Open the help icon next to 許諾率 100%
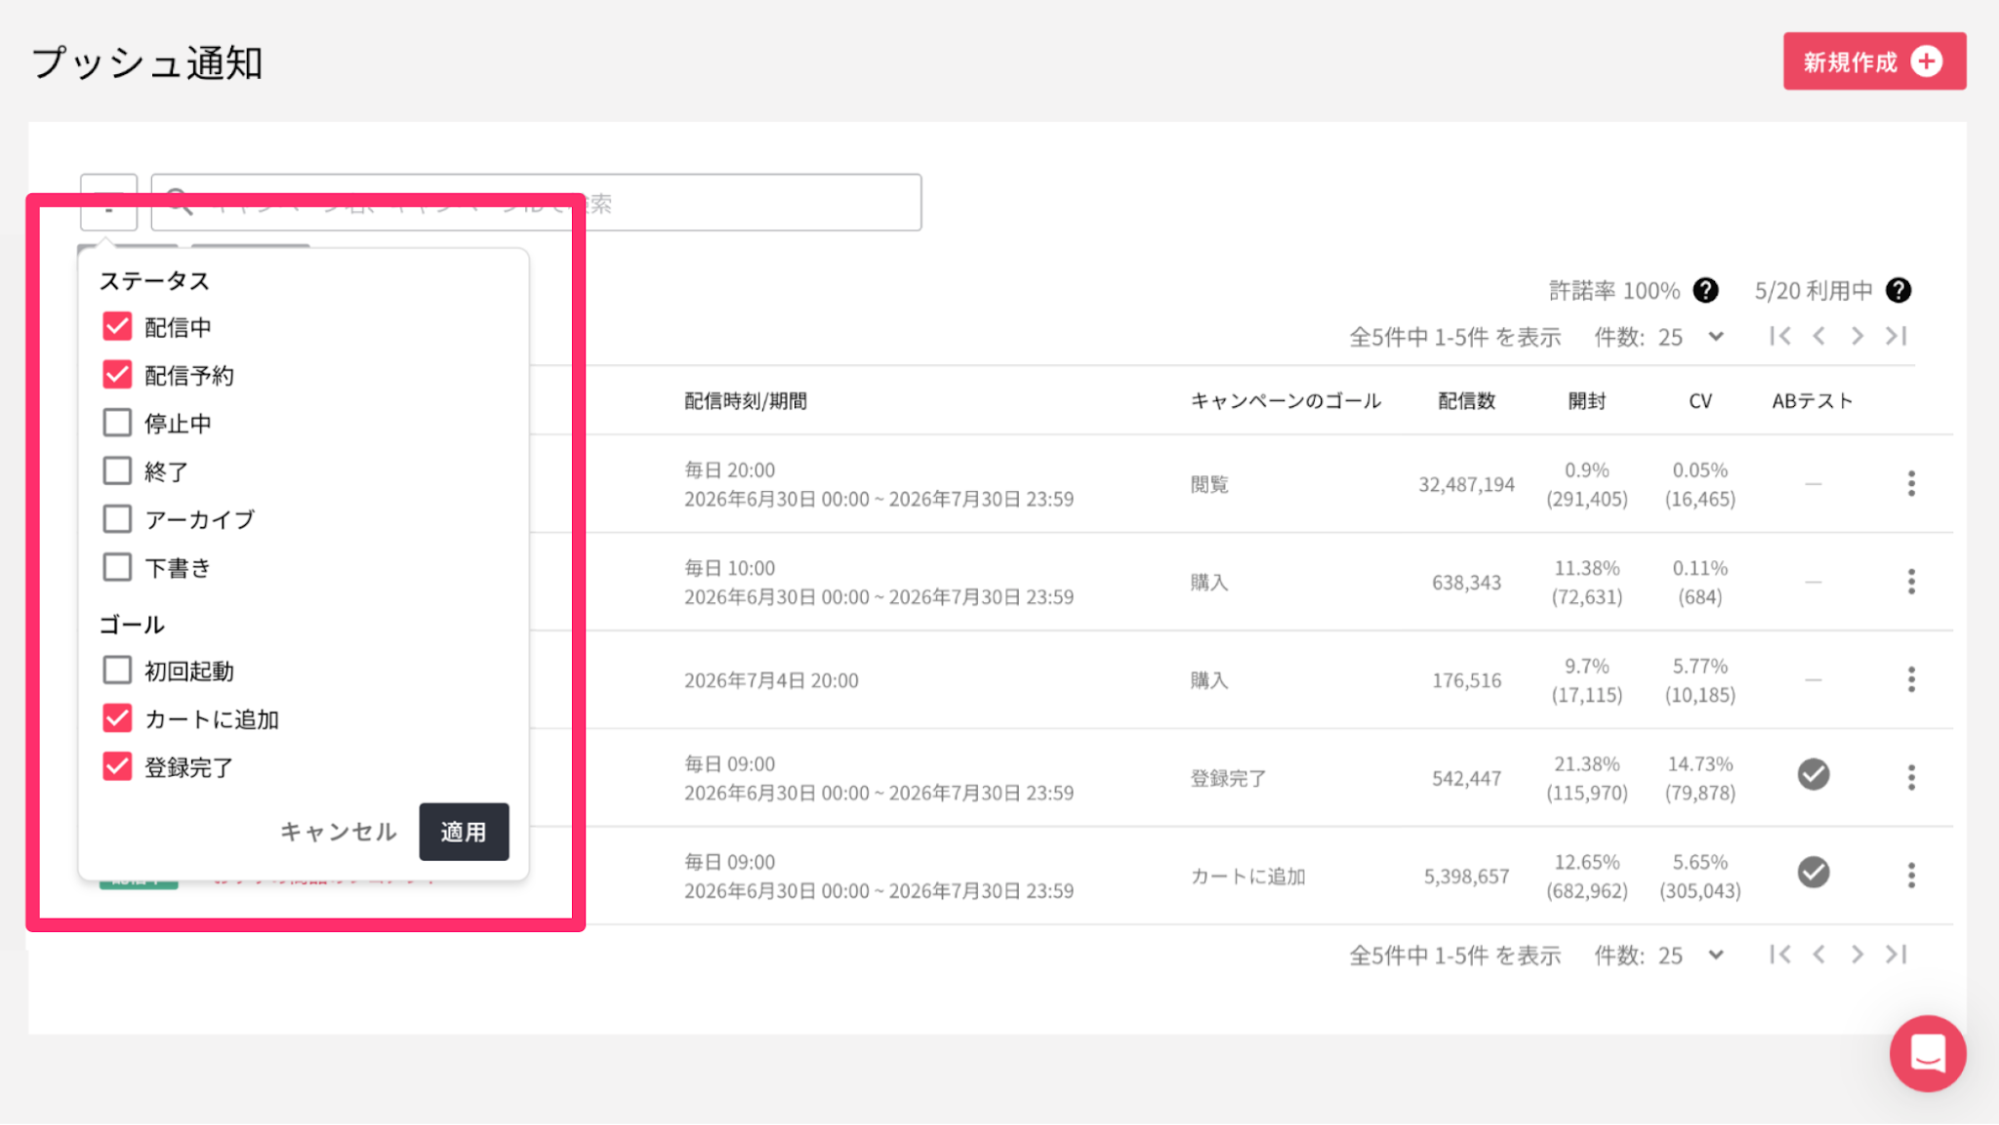The width and height of the screenshot is (1999, 1125). (1706, 291)
